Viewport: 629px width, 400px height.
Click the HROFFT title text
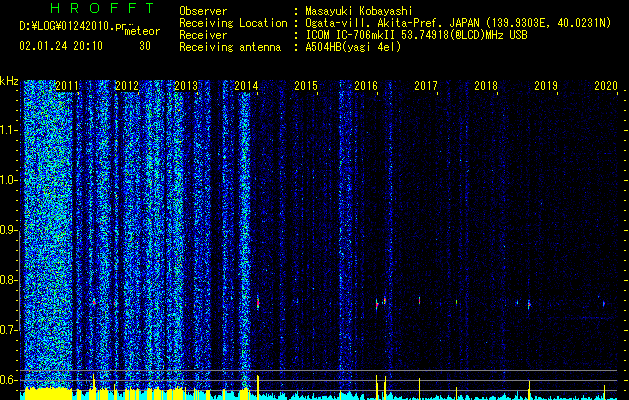point(102,8)
